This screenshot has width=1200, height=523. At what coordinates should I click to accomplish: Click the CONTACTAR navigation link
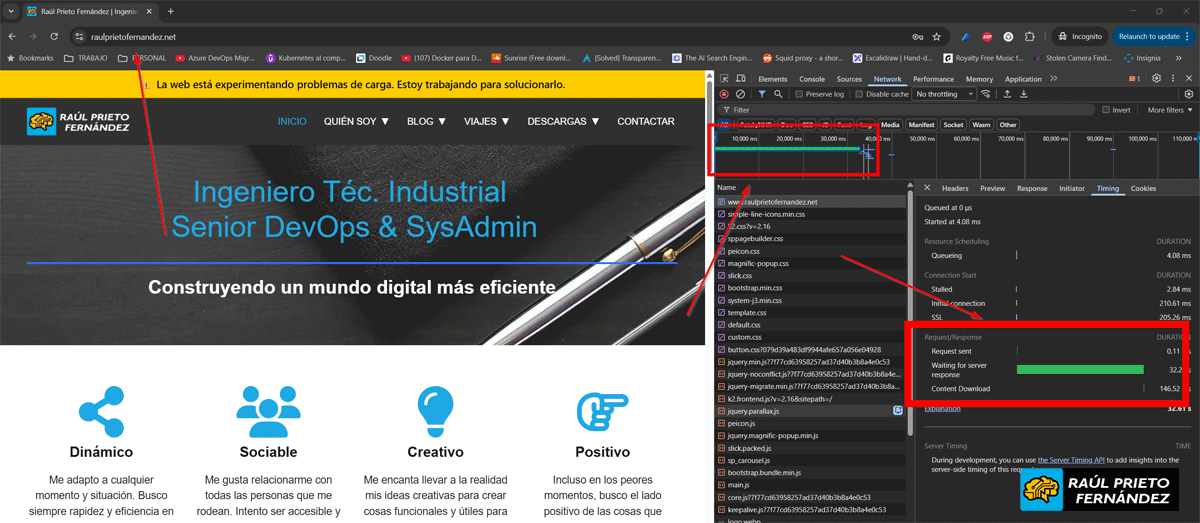(646, 122)
